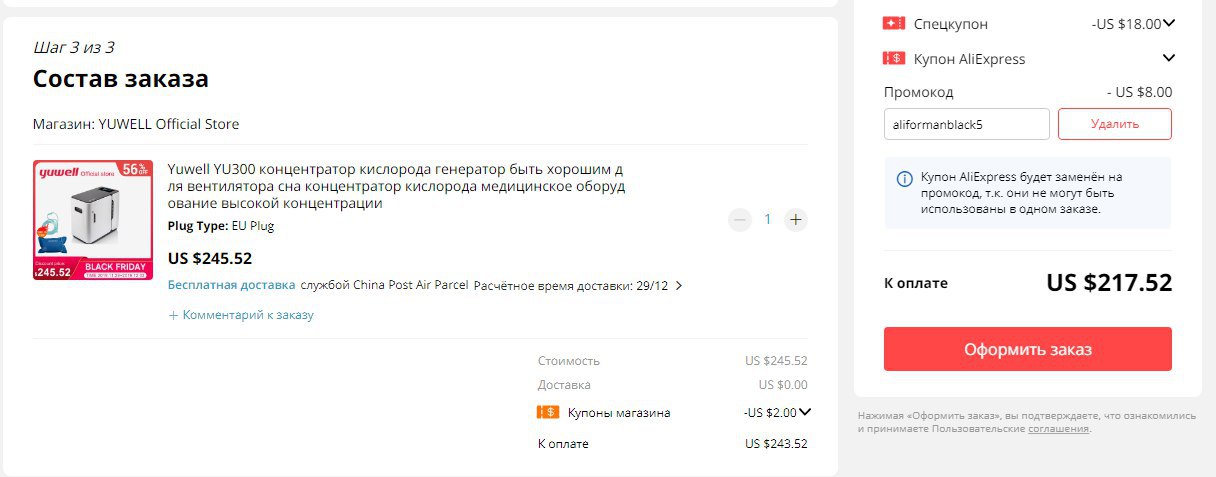Viewport: 1216px width, 477px height.
Task: Click the orange store coupon icon
Action: (x=548, y=412)
